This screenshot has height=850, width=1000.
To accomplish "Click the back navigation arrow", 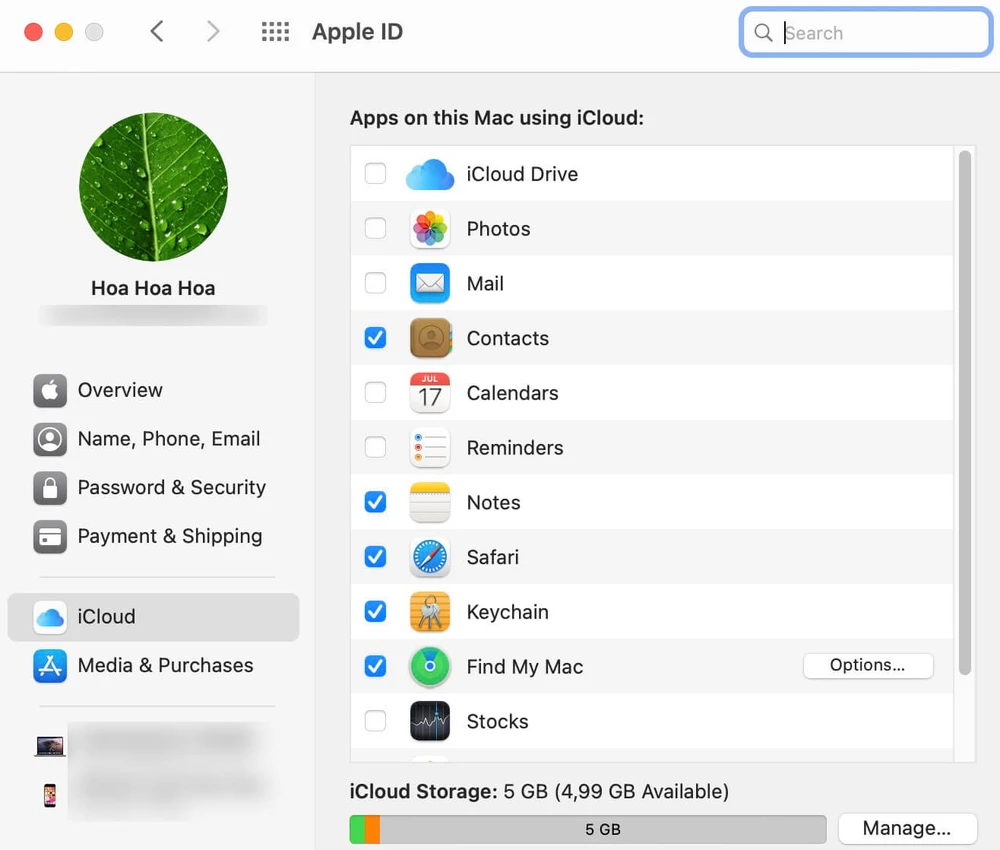I will pos(157,31).
